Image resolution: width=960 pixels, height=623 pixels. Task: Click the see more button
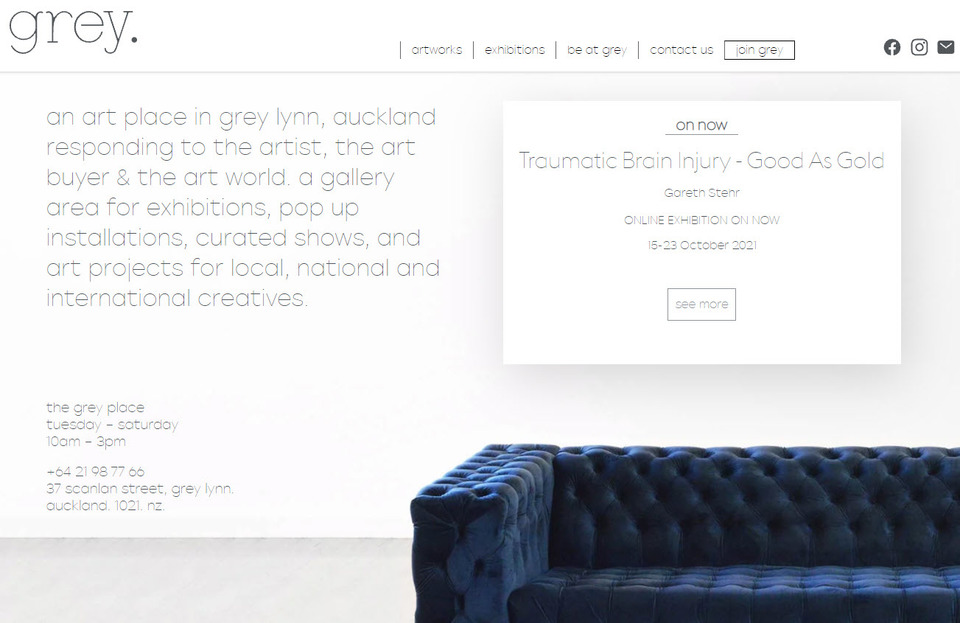click(x=702, y=304)
